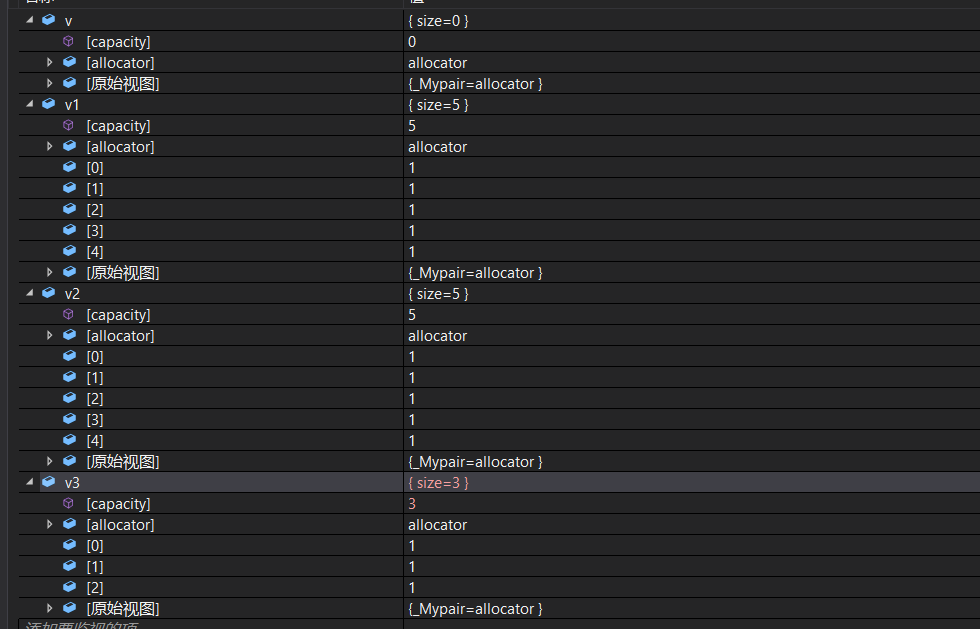980x629 pixels.
Task: Expand [allocator] under variable v2
Action: (x=49, y=335)
